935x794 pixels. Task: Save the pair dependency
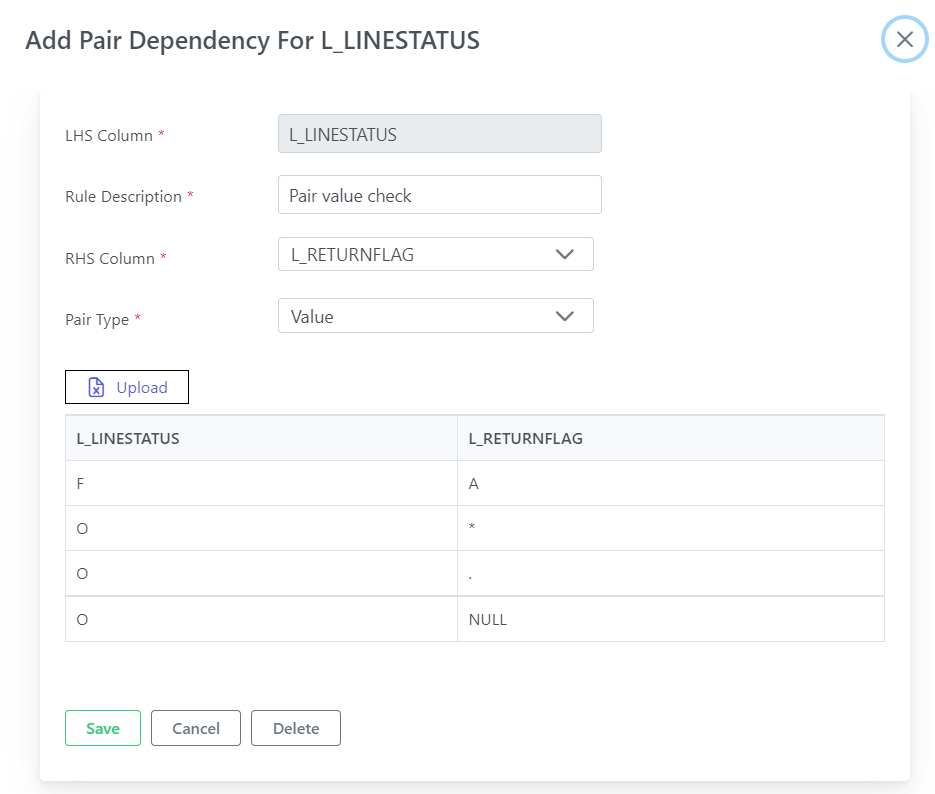point(103,728)
